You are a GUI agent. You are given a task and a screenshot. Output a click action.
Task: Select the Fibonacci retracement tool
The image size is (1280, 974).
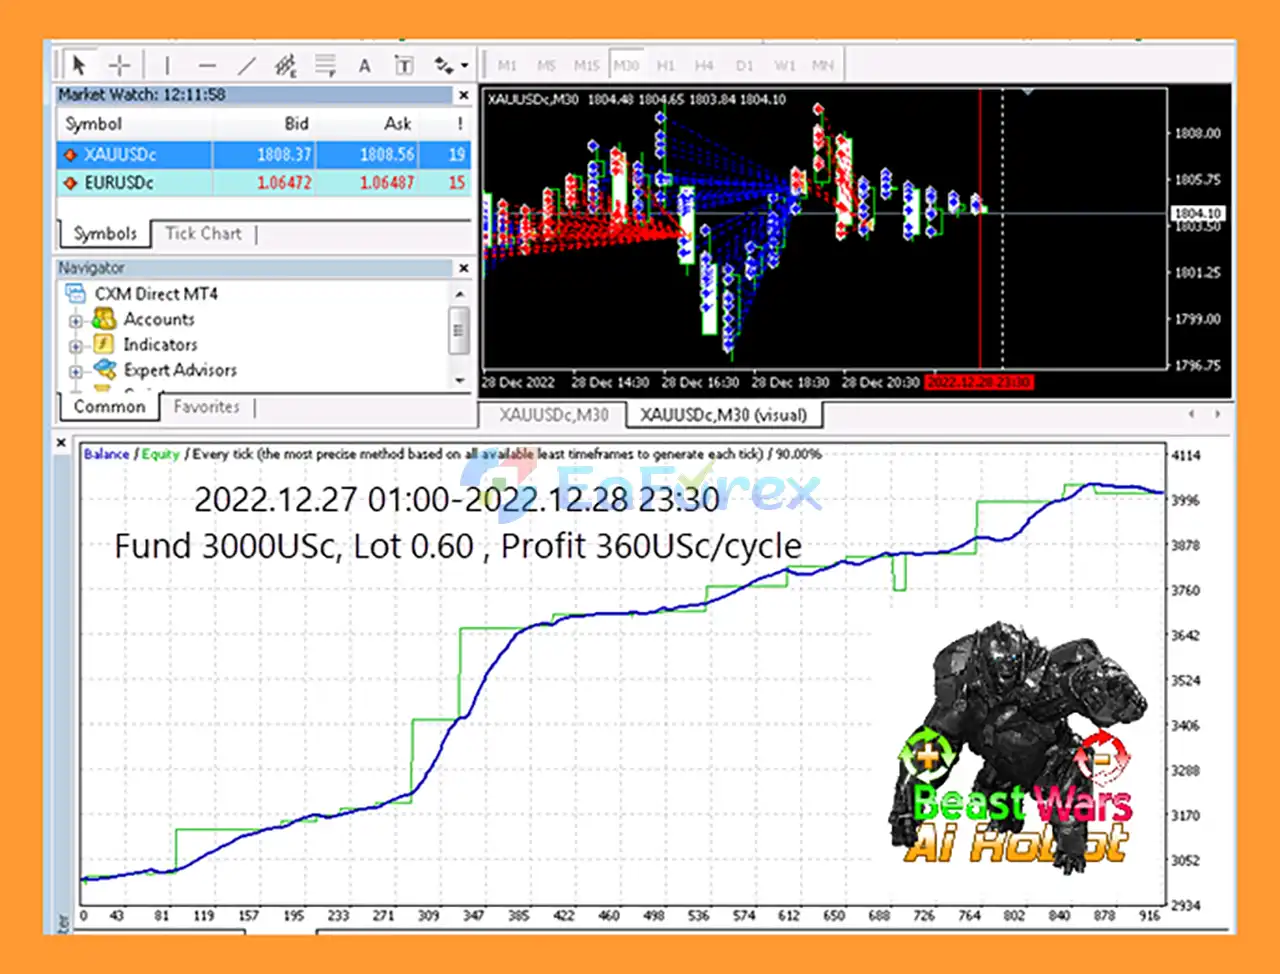[326, 66]
